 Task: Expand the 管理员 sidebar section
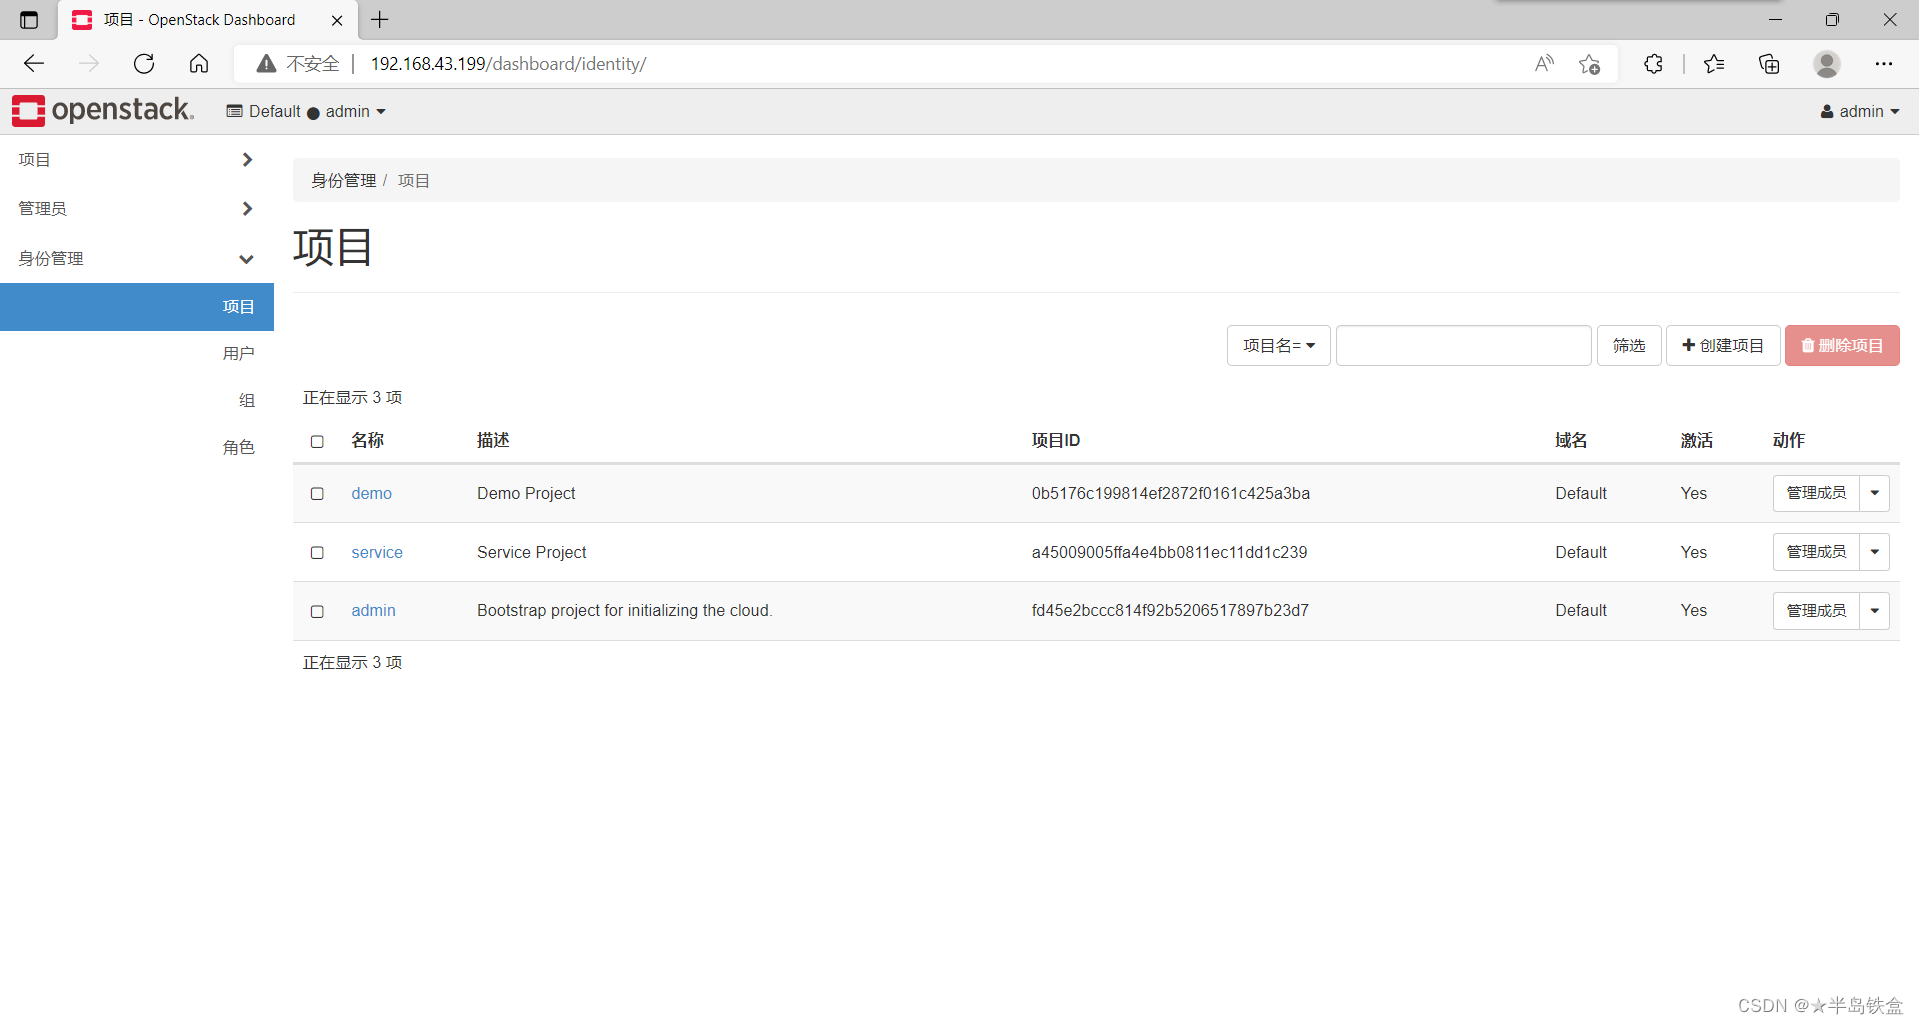136,209
